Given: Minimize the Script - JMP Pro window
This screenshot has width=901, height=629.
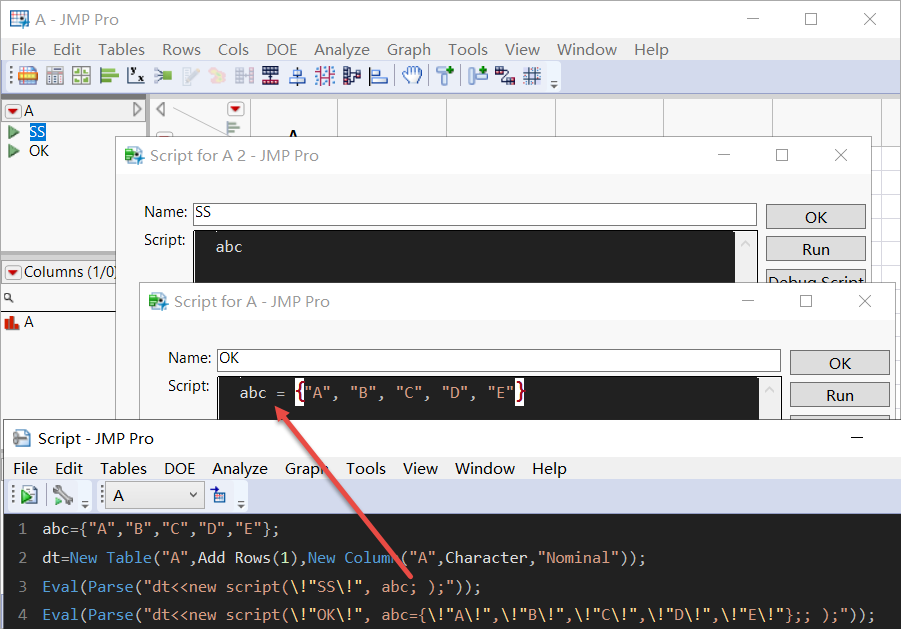Looking at the screenshot, I should click(x=857, y=438).
